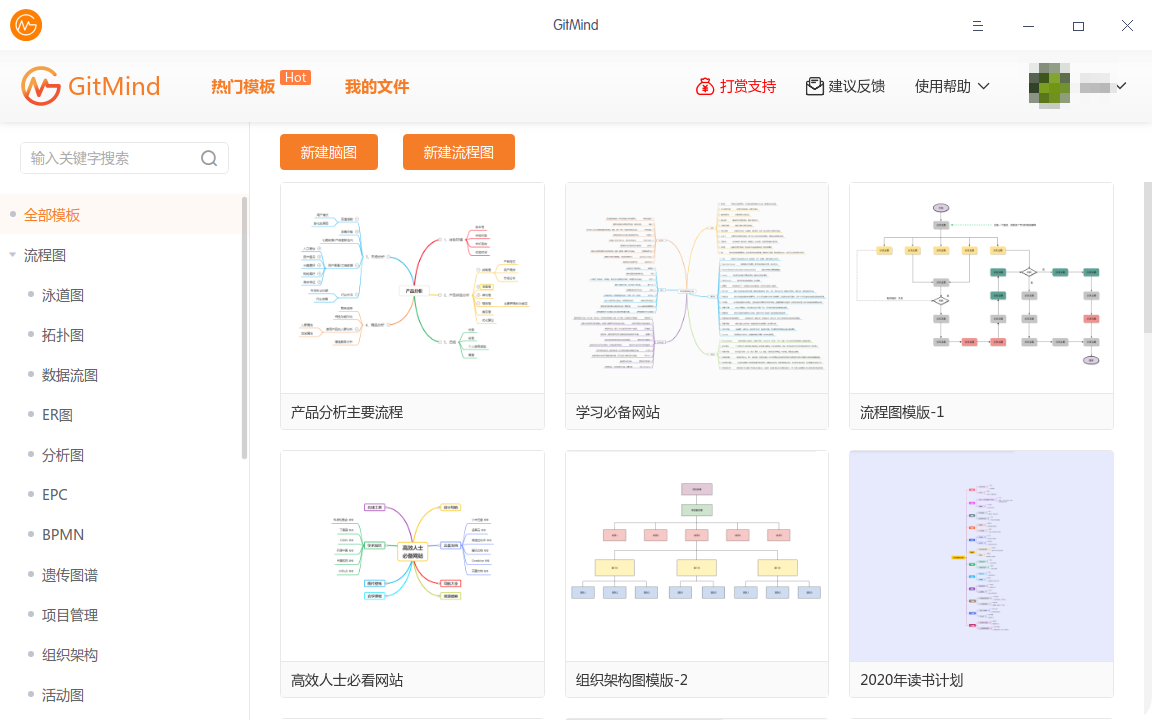
Task: Click the 新建脑图 button
Action: [328, 152]
